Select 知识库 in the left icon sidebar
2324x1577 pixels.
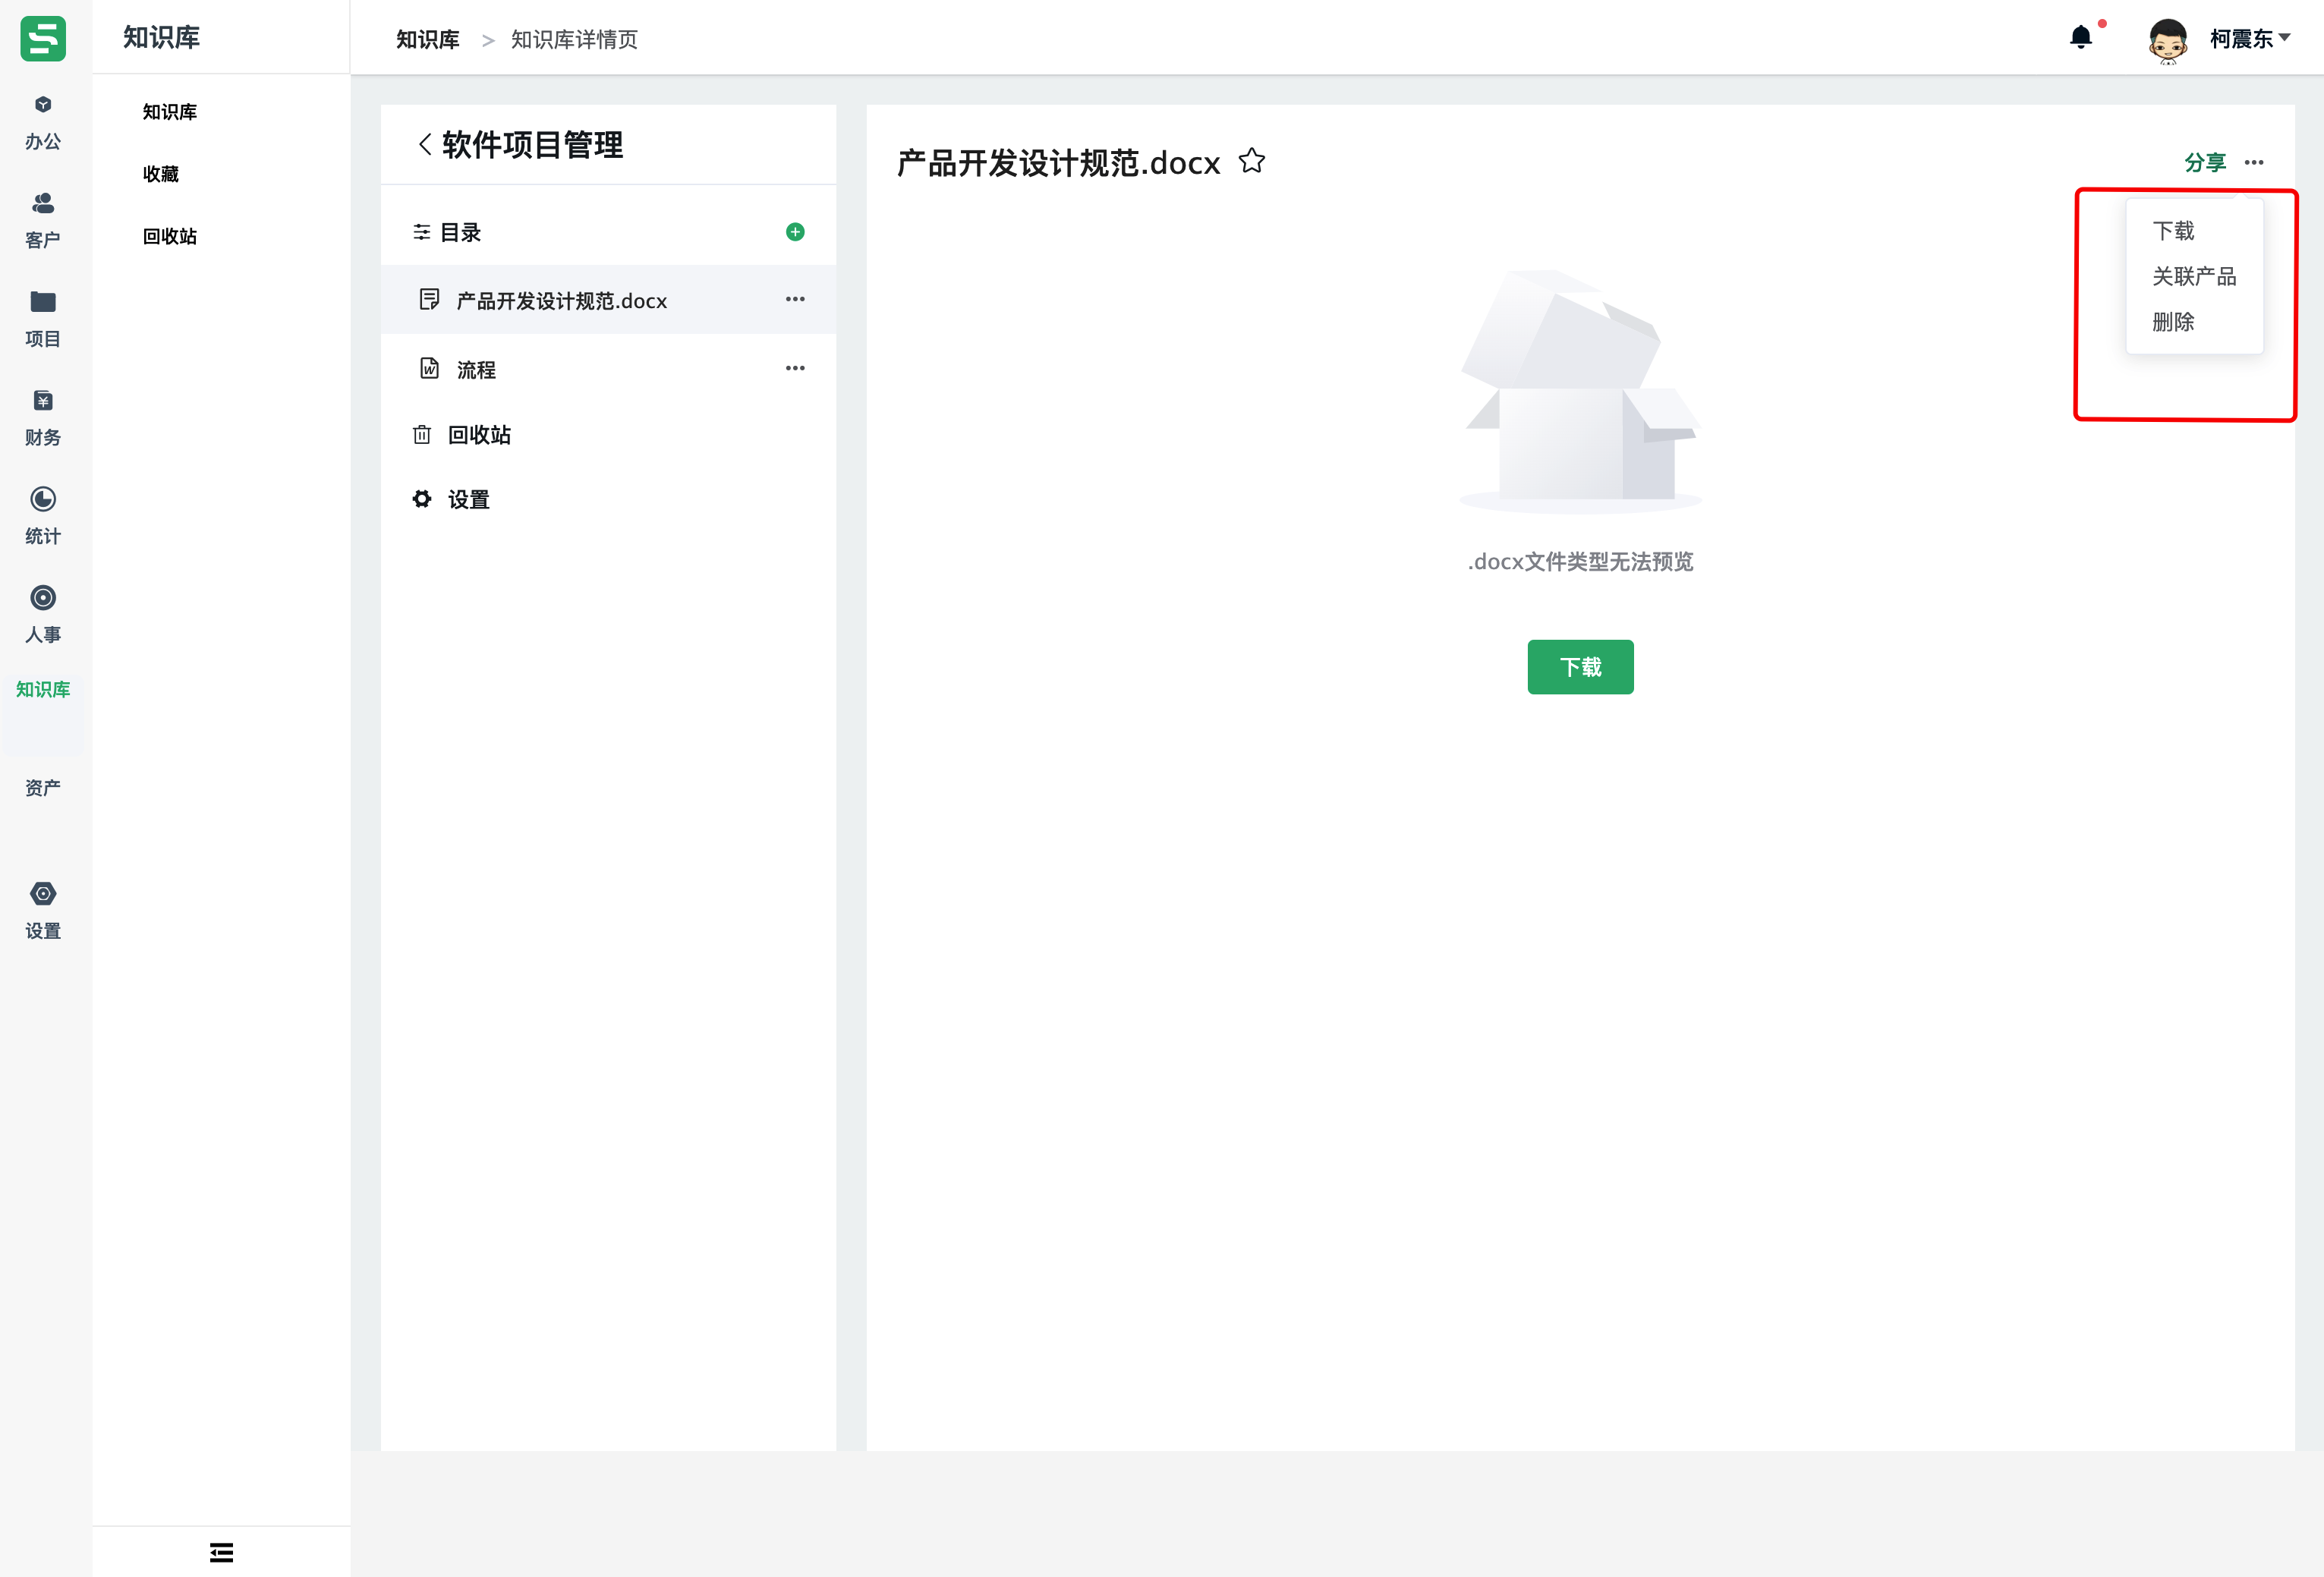click(x=43, y=689)
